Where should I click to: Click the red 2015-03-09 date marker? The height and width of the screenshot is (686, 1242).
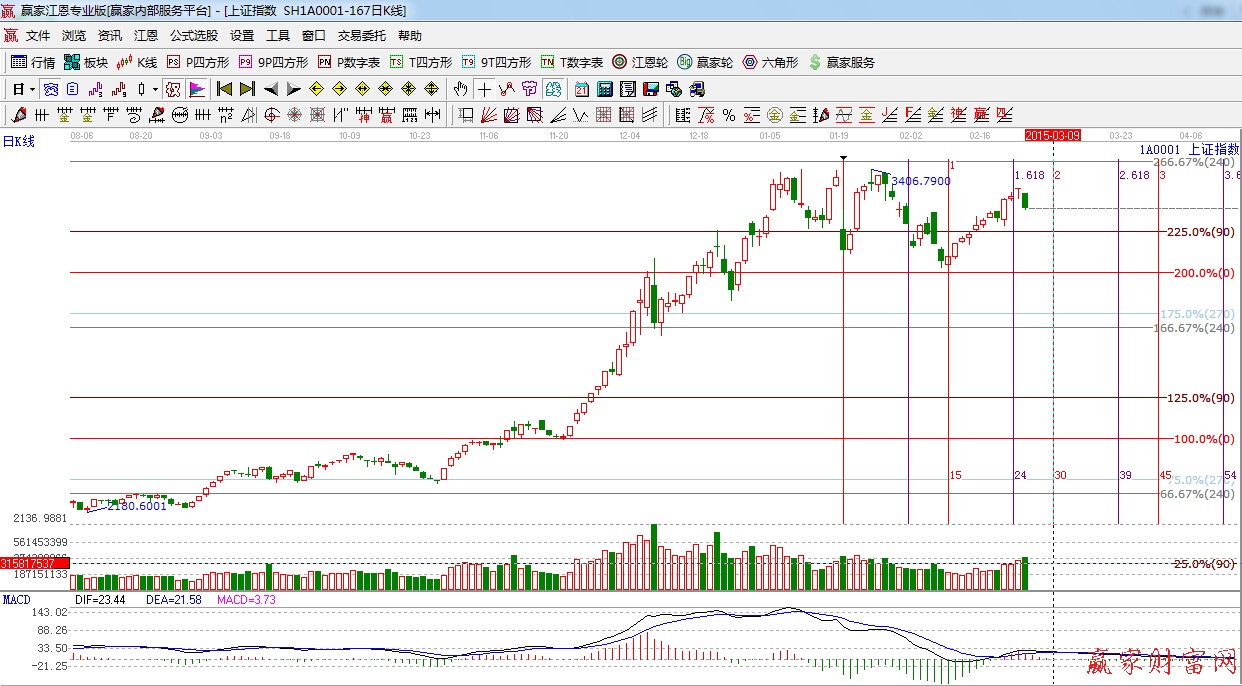1052,134
